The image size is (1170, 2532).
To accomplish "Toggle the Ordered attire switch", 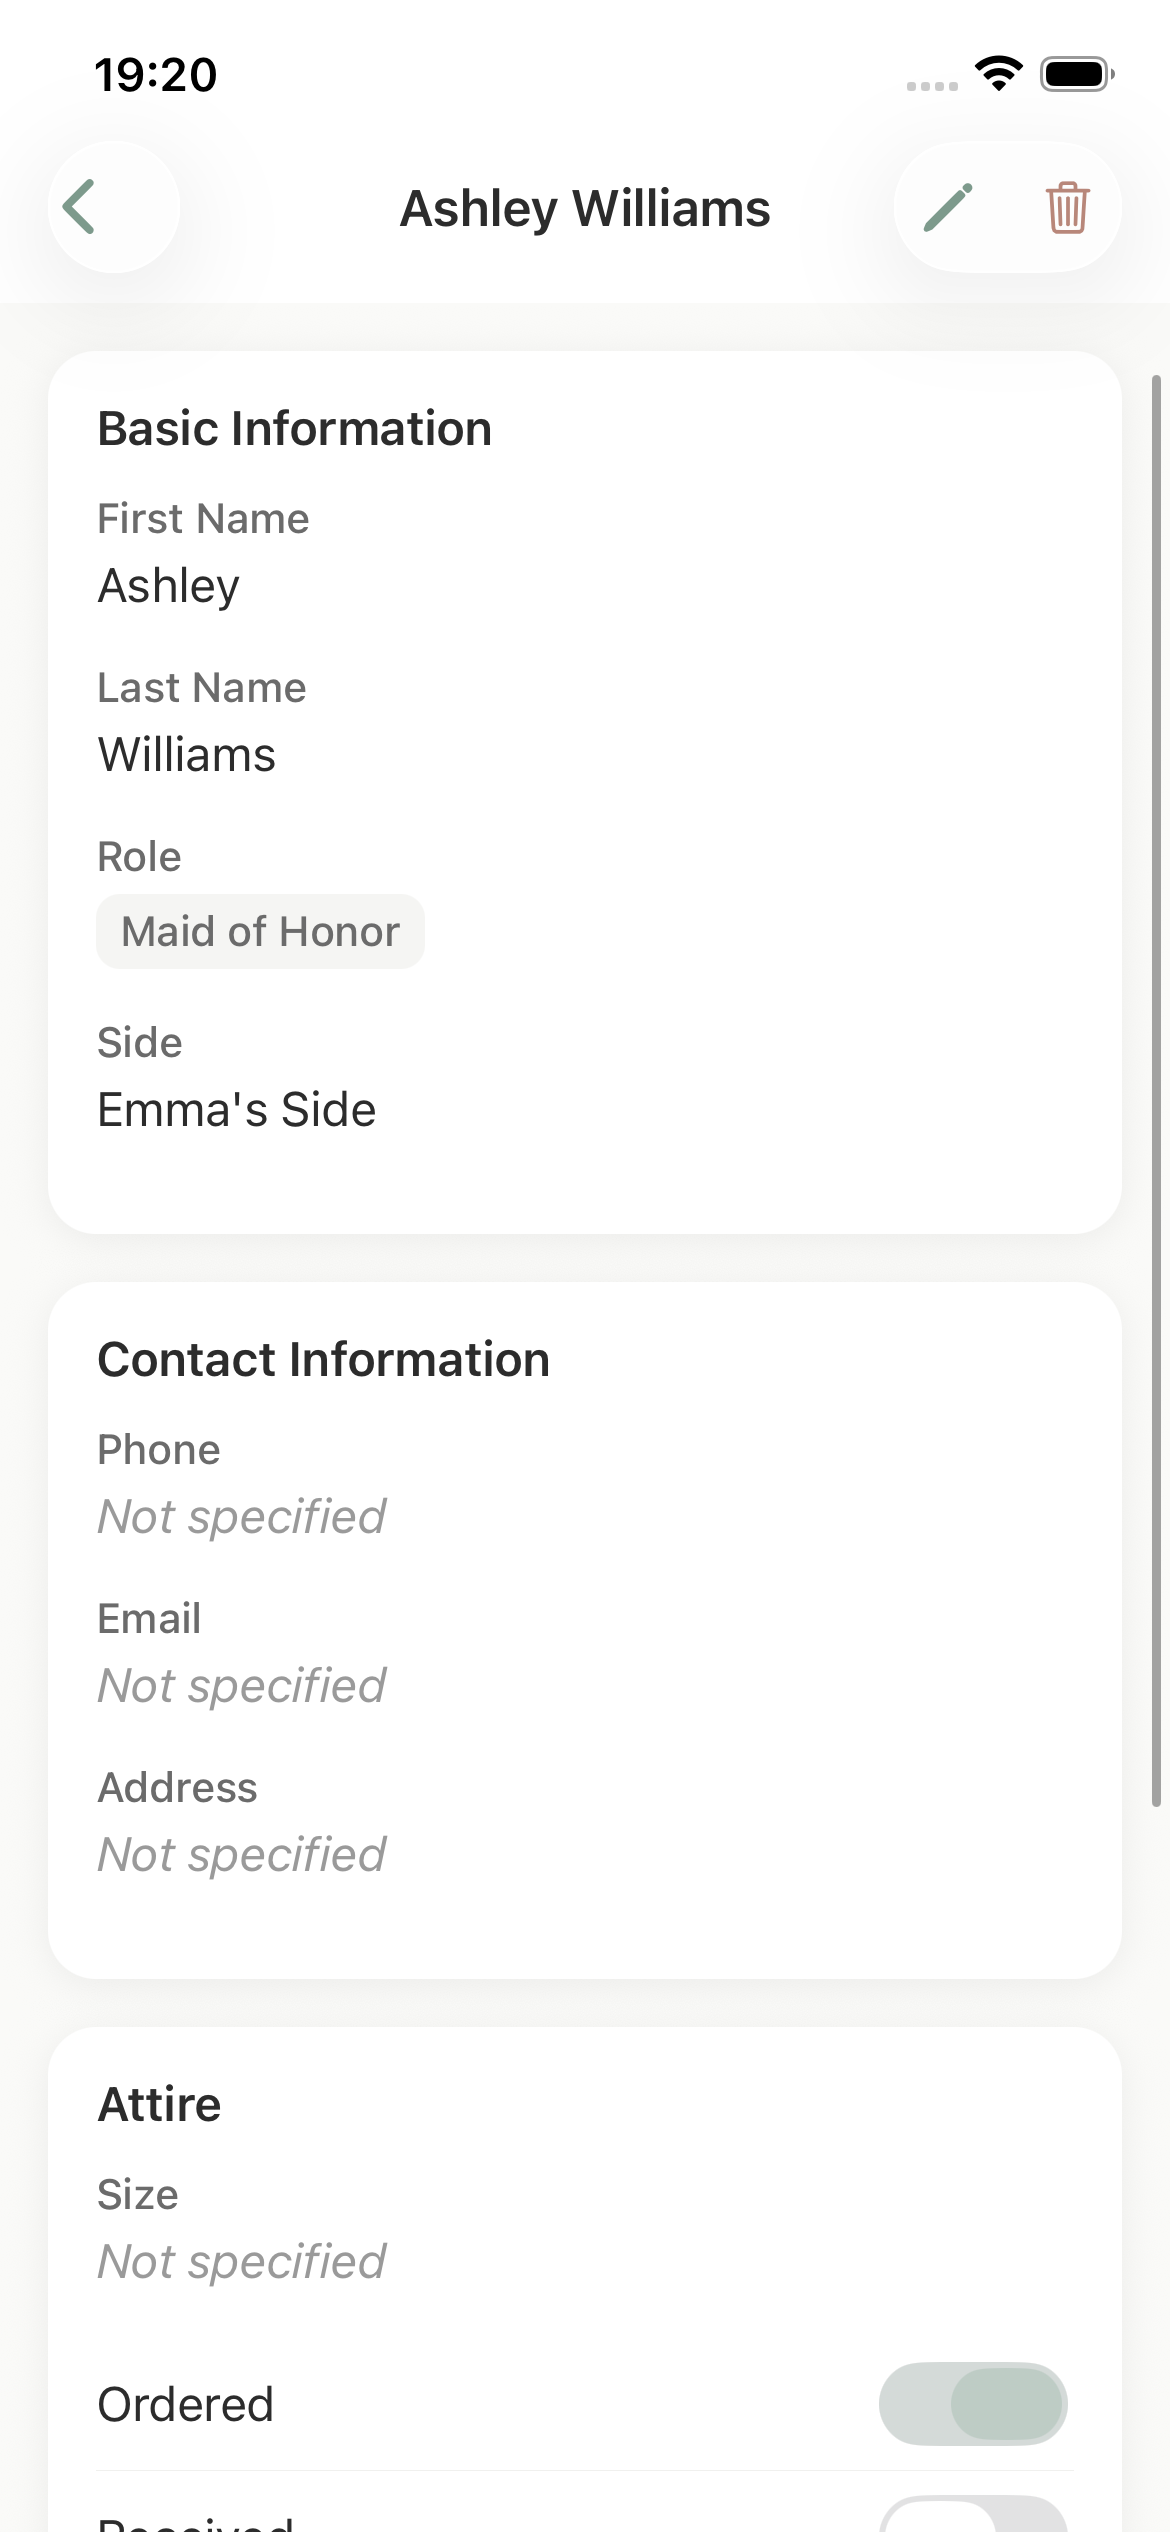I will [972, 2404].
